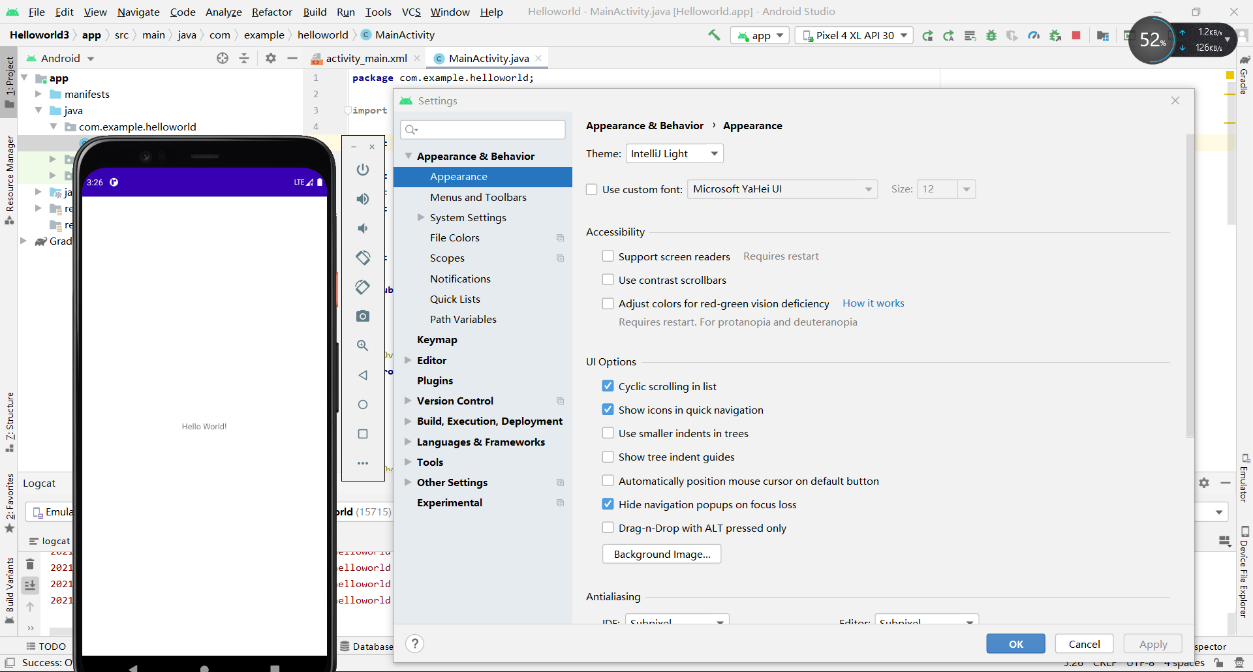Click the Background Image... button
Image resolution: width=1253 pixels, height=672 pixels.
coord(662,554)
